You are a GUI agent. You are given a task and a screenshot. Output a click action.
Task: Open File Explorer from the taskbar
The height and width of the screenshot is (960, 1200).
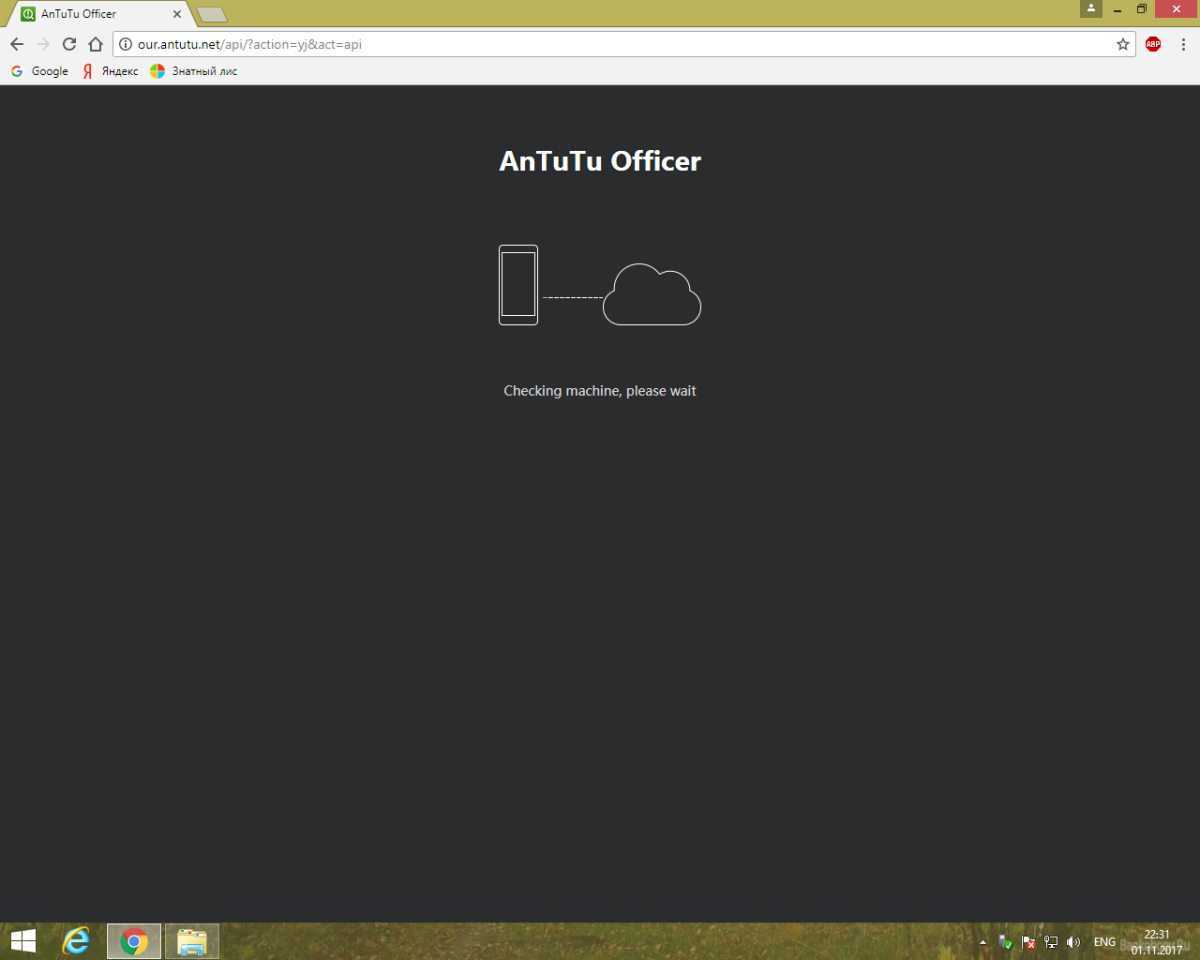pos(192,941)
